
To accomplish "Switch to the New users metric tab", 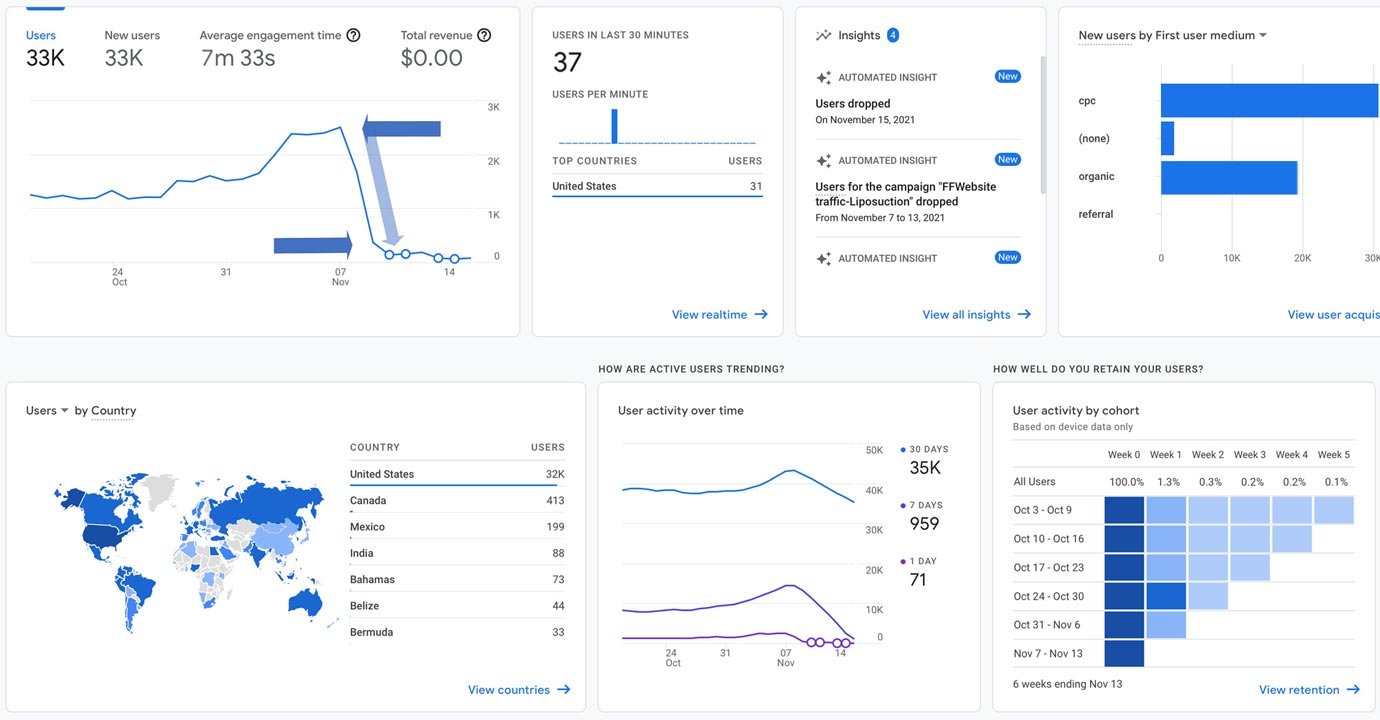I will coord(131,47).
